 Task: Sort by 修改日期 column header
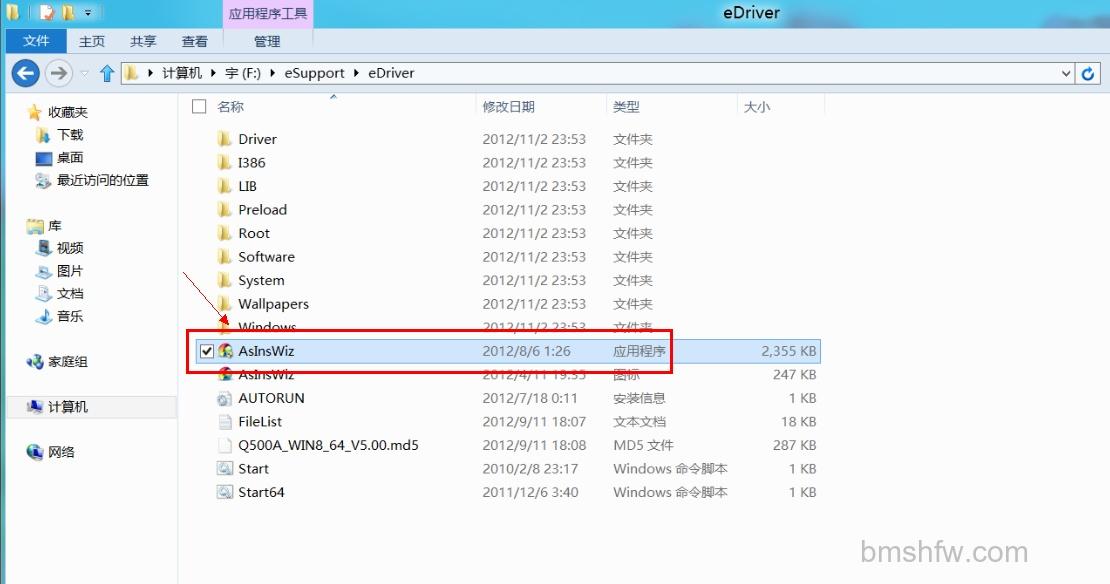(508, 106)
